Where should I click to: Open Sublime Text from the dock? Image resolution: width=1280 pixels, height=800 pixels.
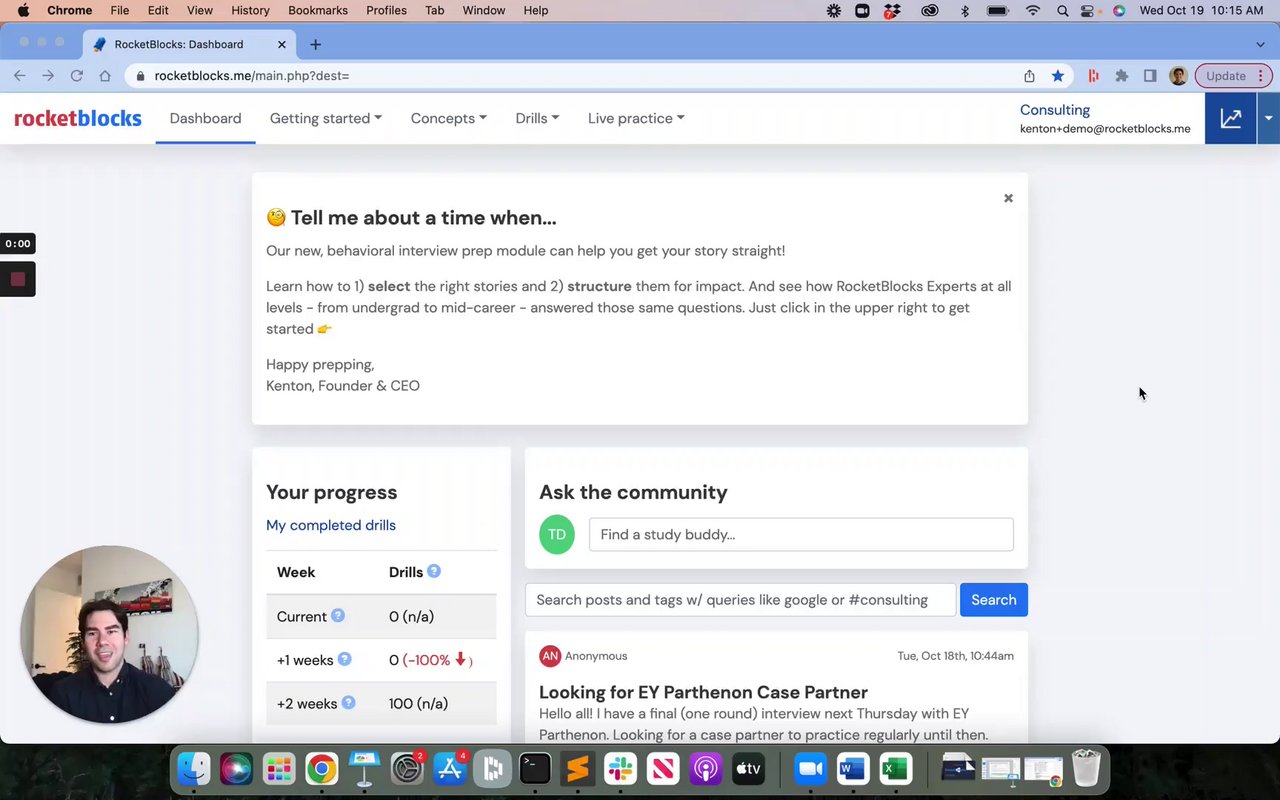[x=577, y=769]
